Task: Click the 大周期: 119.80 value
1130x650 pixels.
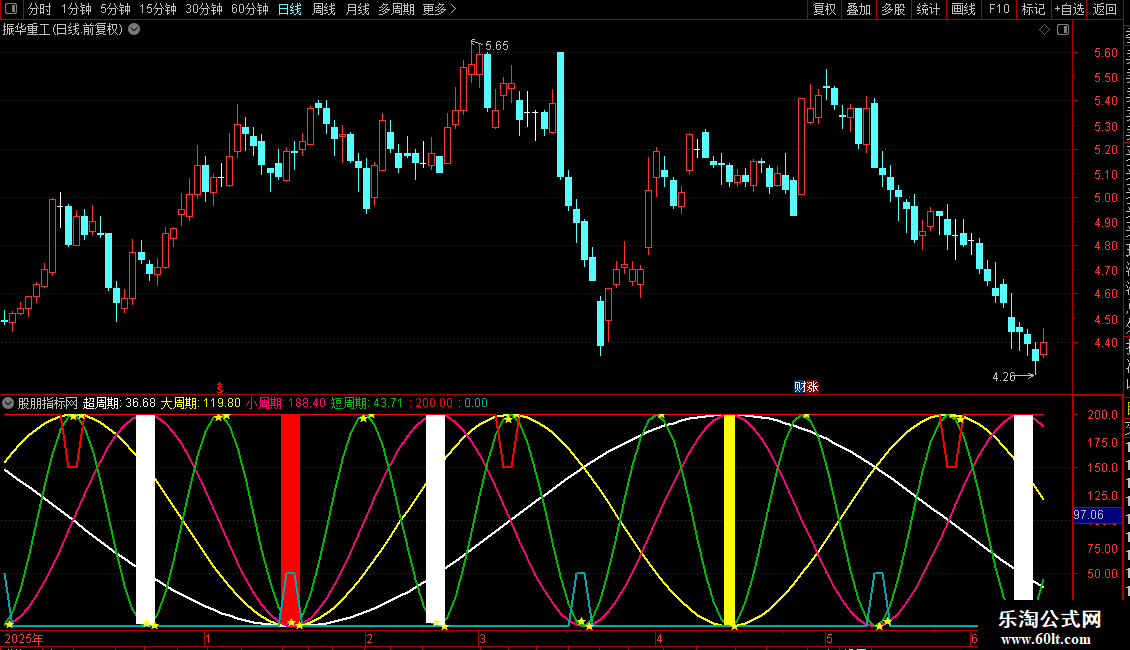Action: pyautogui.click(x=200, y=403)
